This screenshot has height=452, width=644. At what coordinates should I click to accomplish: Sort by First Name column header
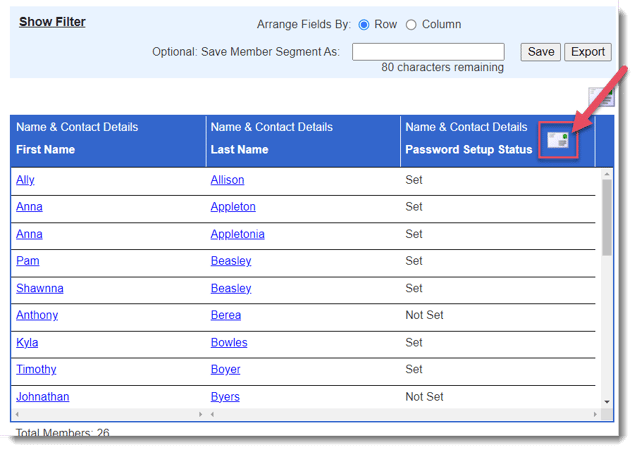[x=45, y=150]
